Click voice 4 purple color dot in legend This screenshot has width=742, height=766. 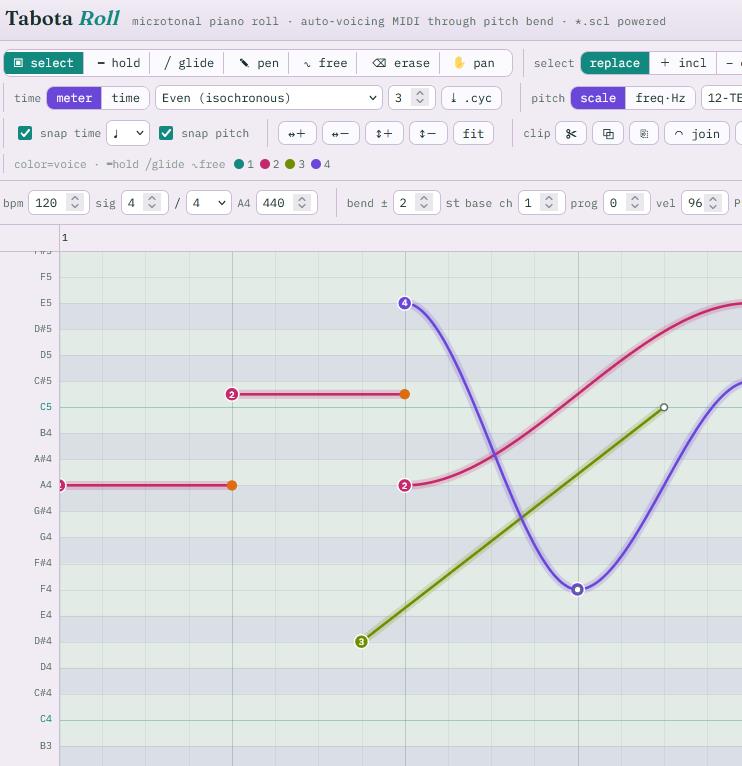pos(316,164)
